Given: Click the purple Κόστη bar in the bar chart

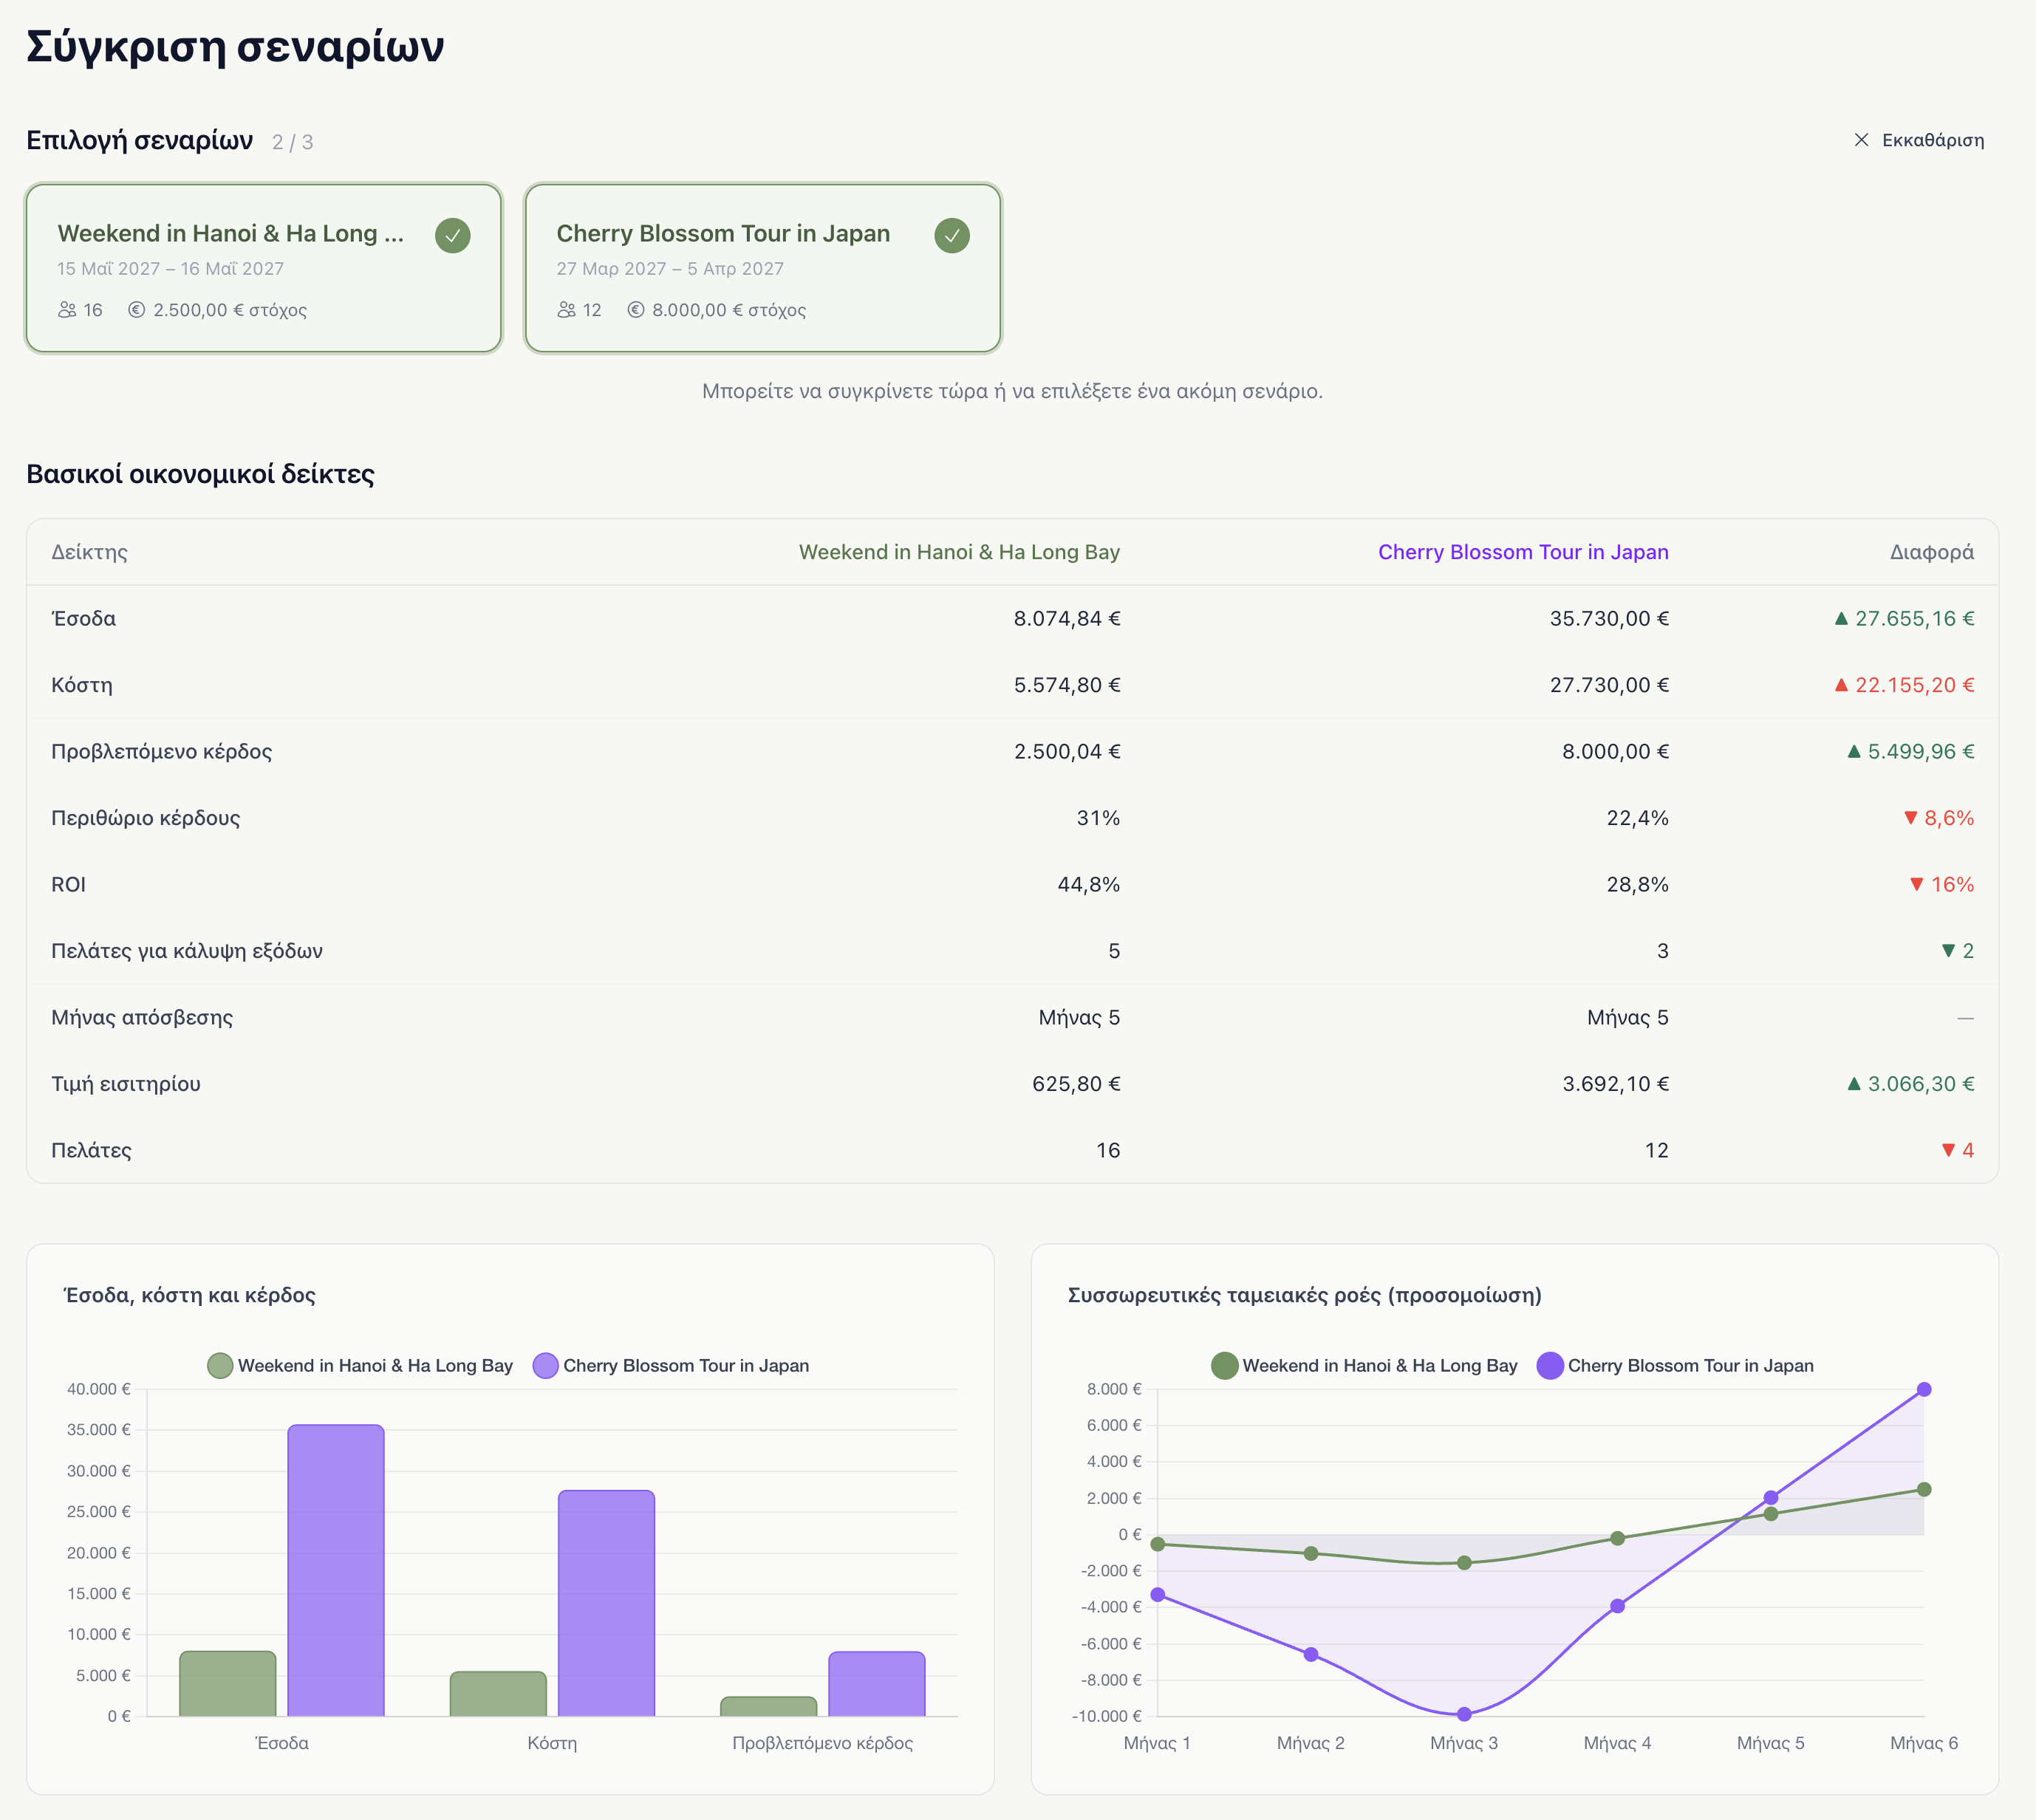Looking at the screenshot, I should (606, 1603).
